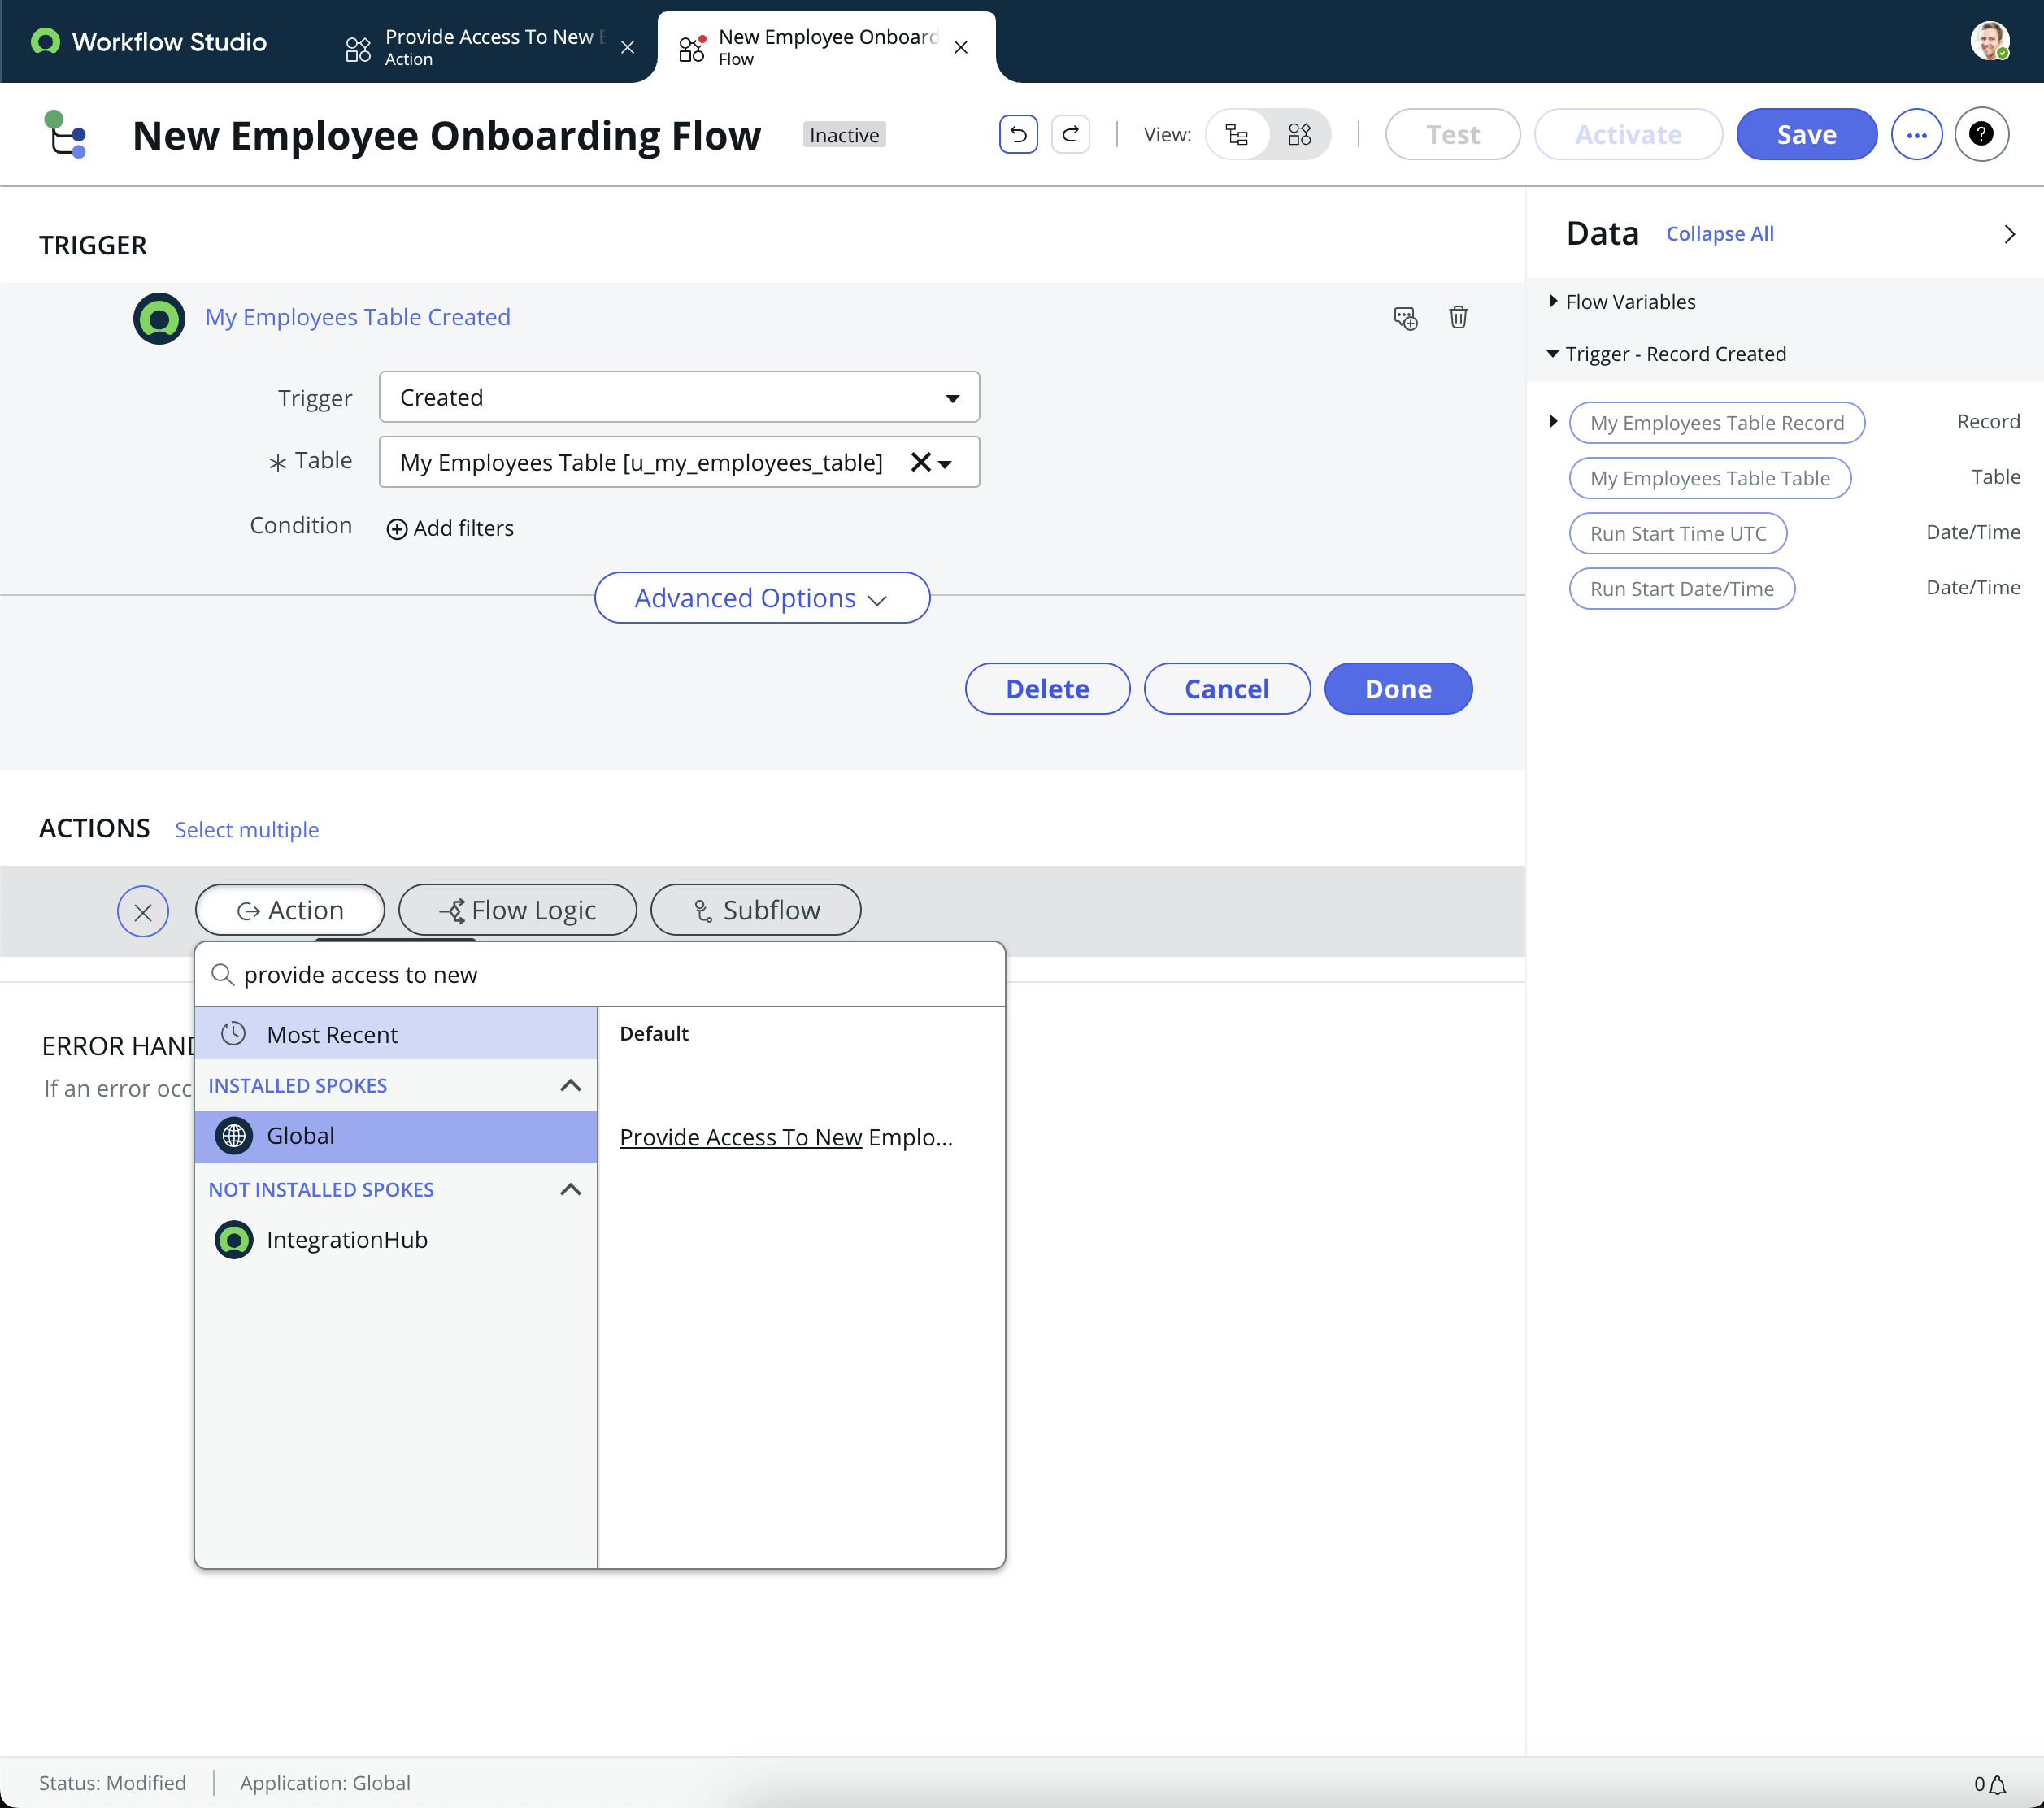Screen dimensions: 2044x1808
Task: Click the search magnifier icon
Action: pyautogui.click(x=223, y=974)
